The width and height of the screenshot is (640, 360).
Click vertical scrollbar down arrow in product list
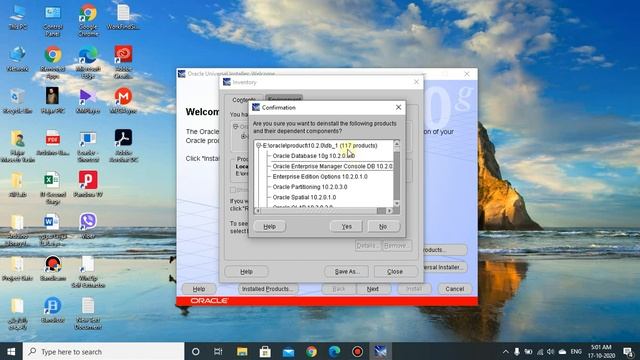tap(396, 203)
